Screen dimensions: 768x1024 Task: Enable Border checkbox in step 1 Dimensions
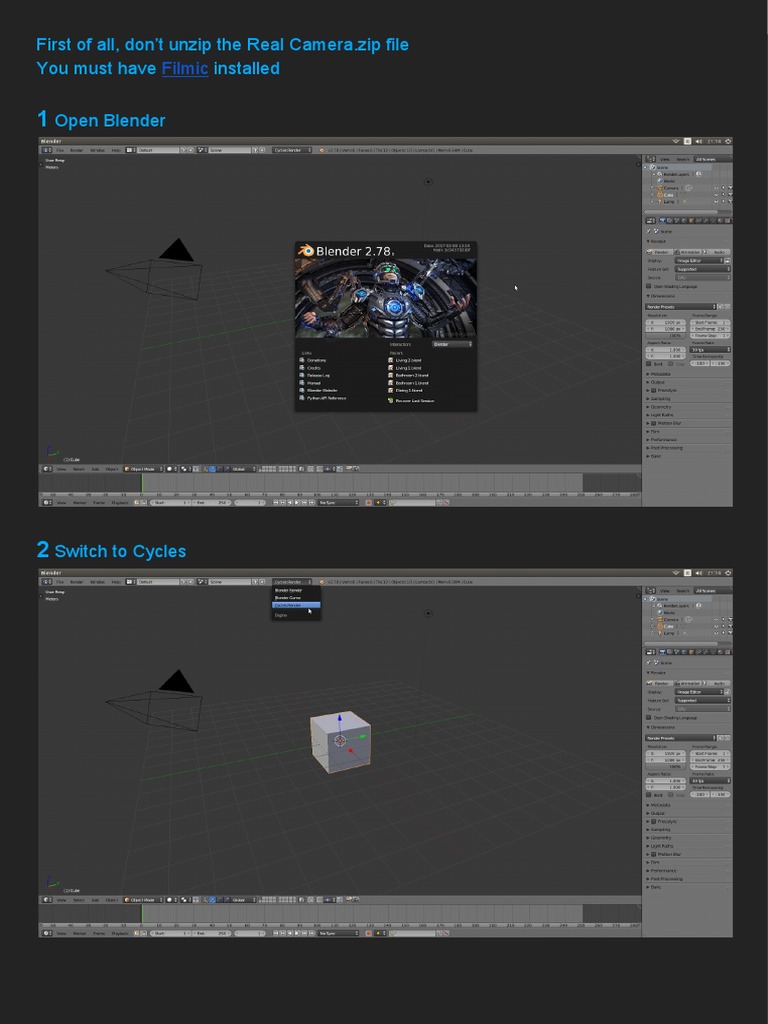649,364
